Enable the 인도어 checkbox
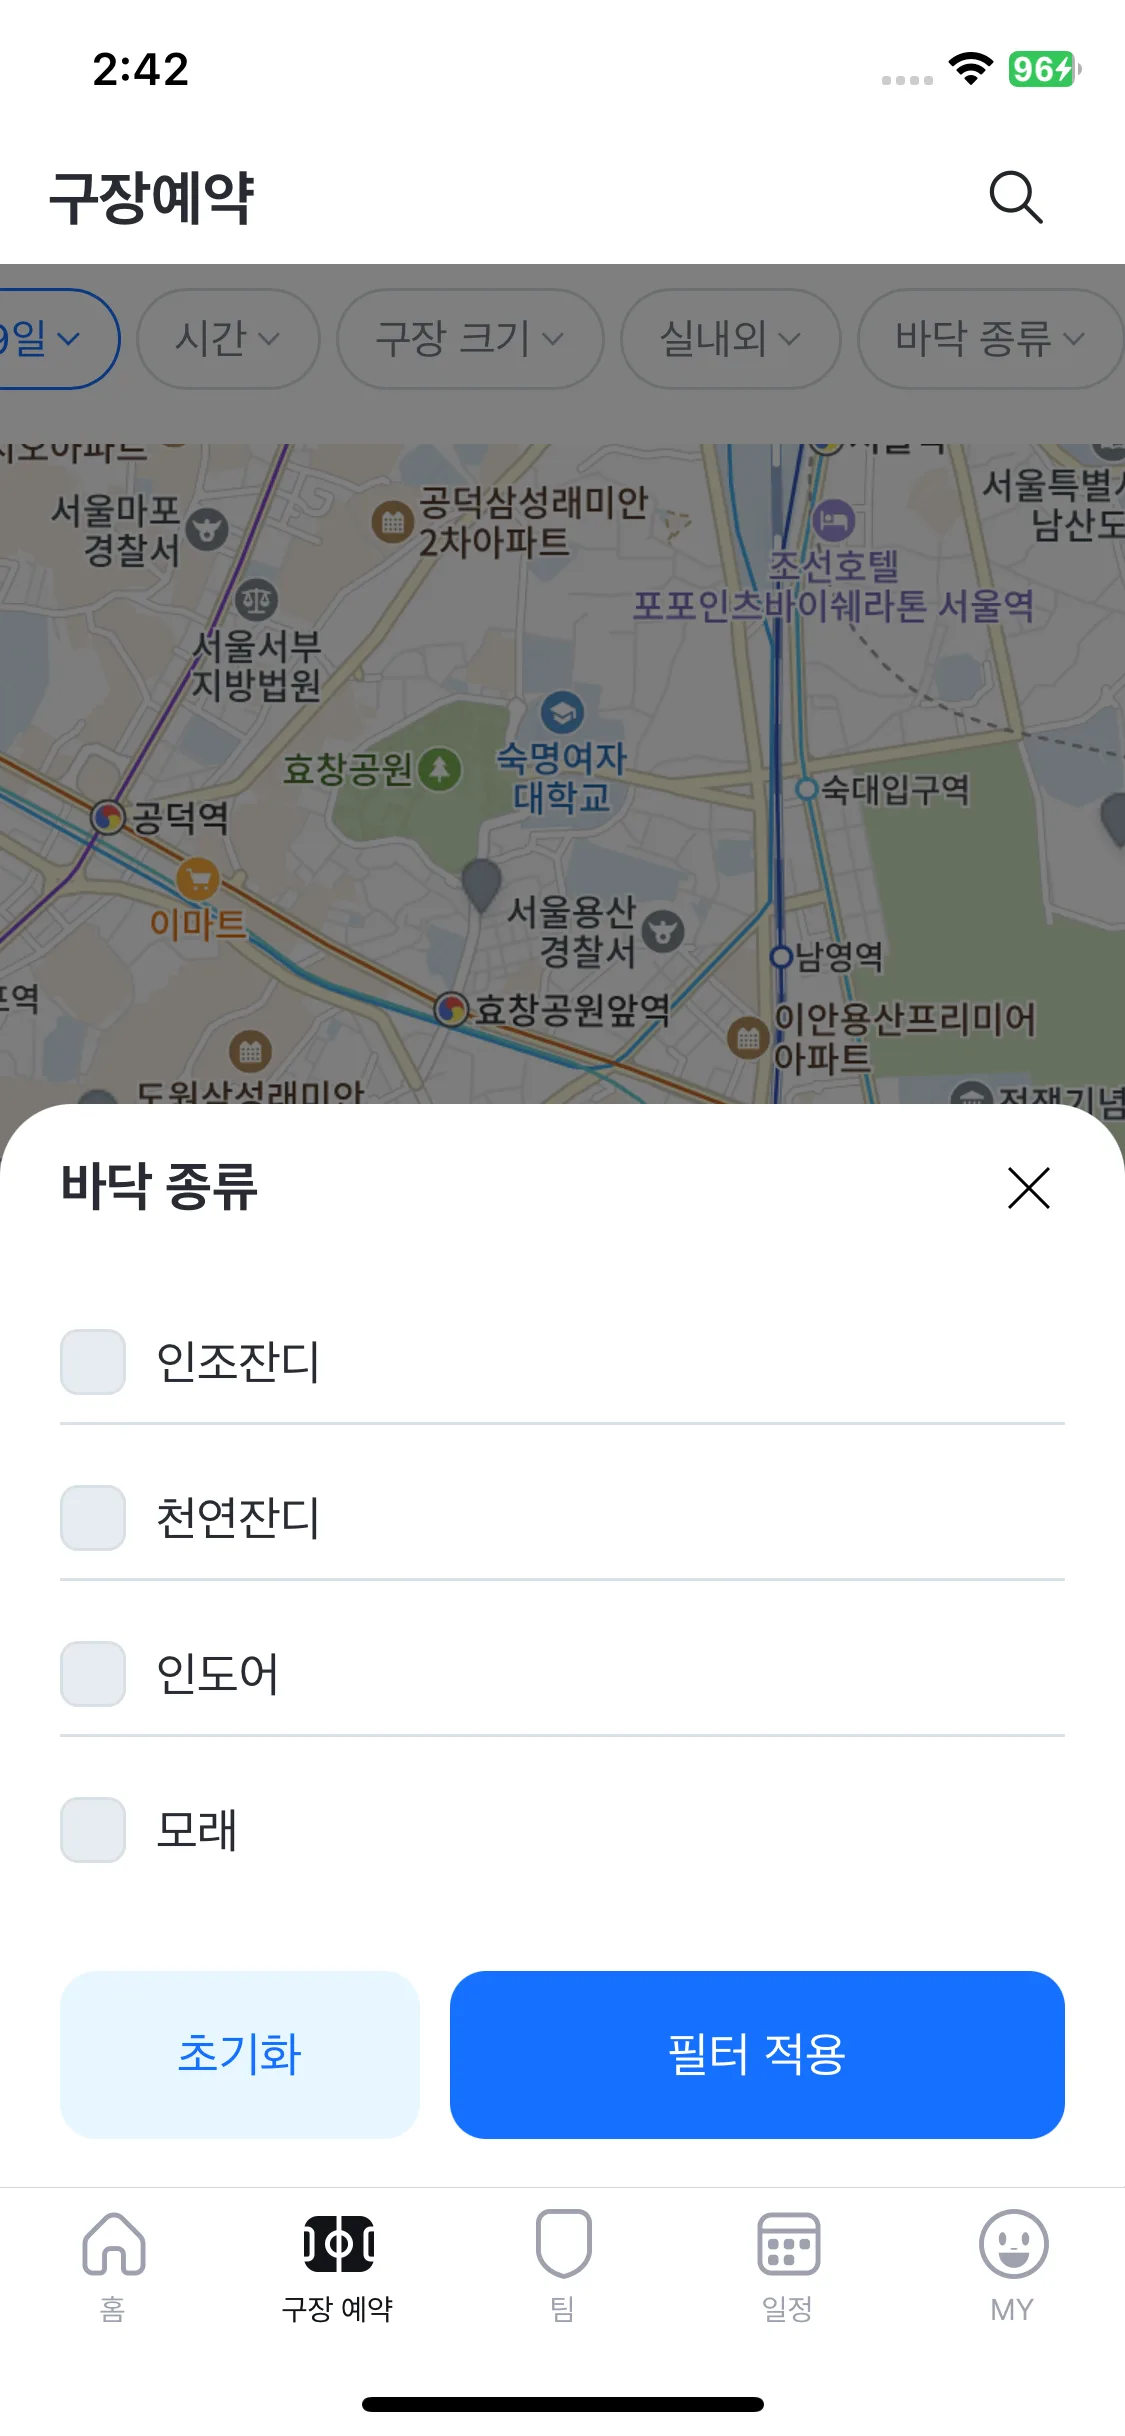 click(93, 1674)
